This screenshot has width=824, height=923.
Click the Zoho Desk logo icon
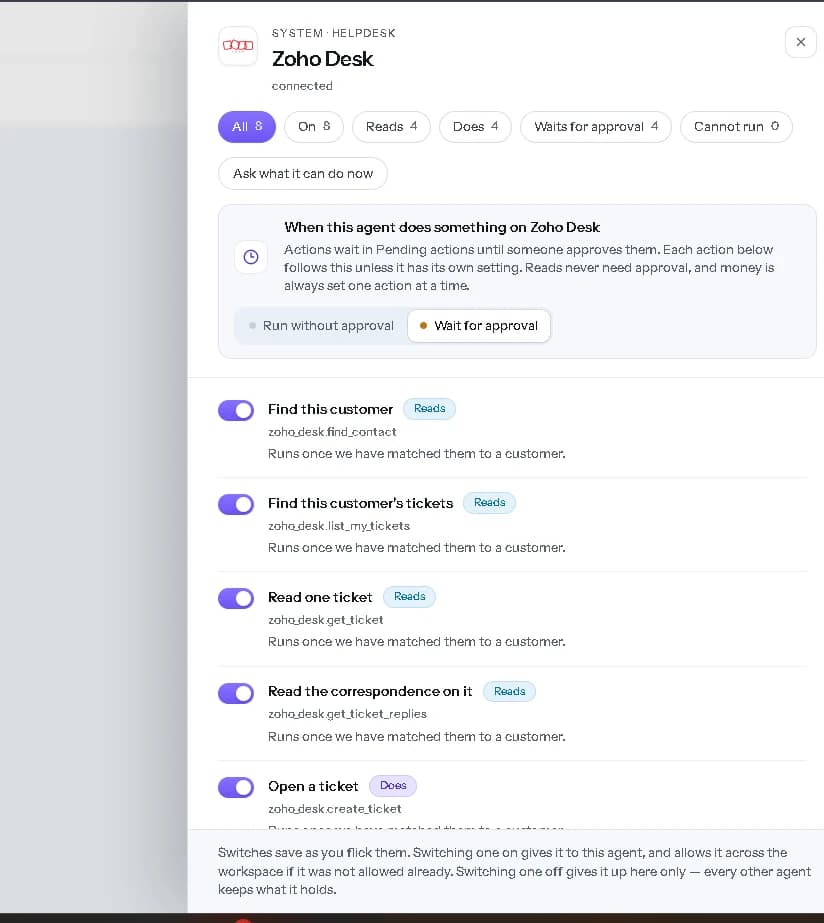(x=238, y=46)
